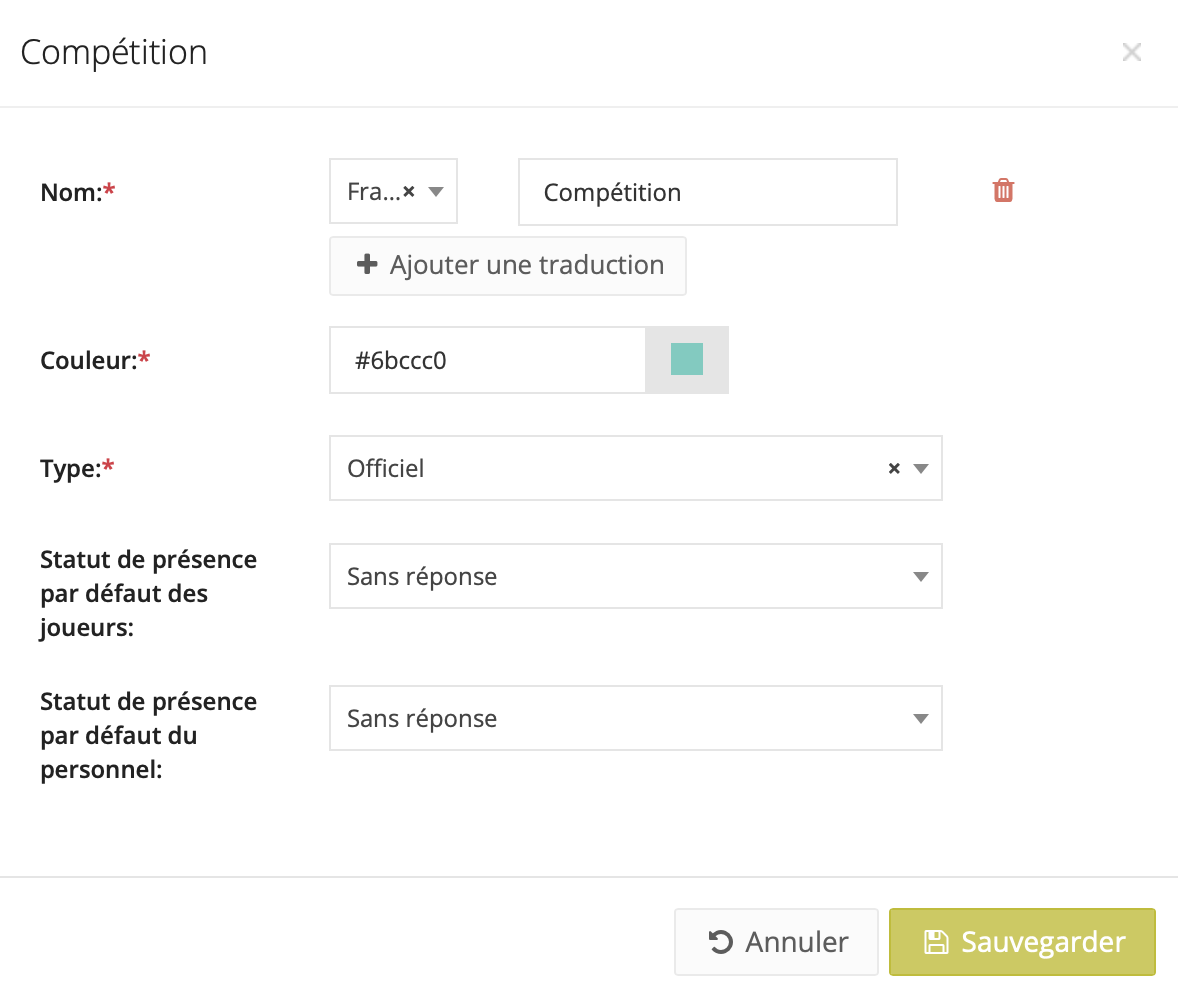The image size is (1178, 998).
Task: Delete the Compétition translation with trash icon
Action: tap(1003, 191)
